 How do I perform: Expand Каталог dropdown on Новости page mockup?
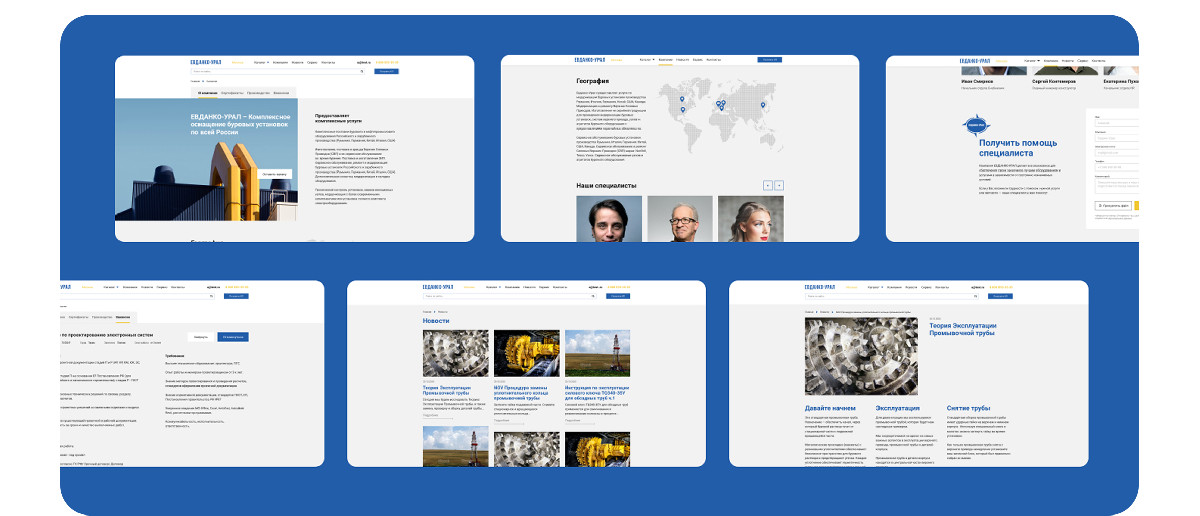coord(493,287)
